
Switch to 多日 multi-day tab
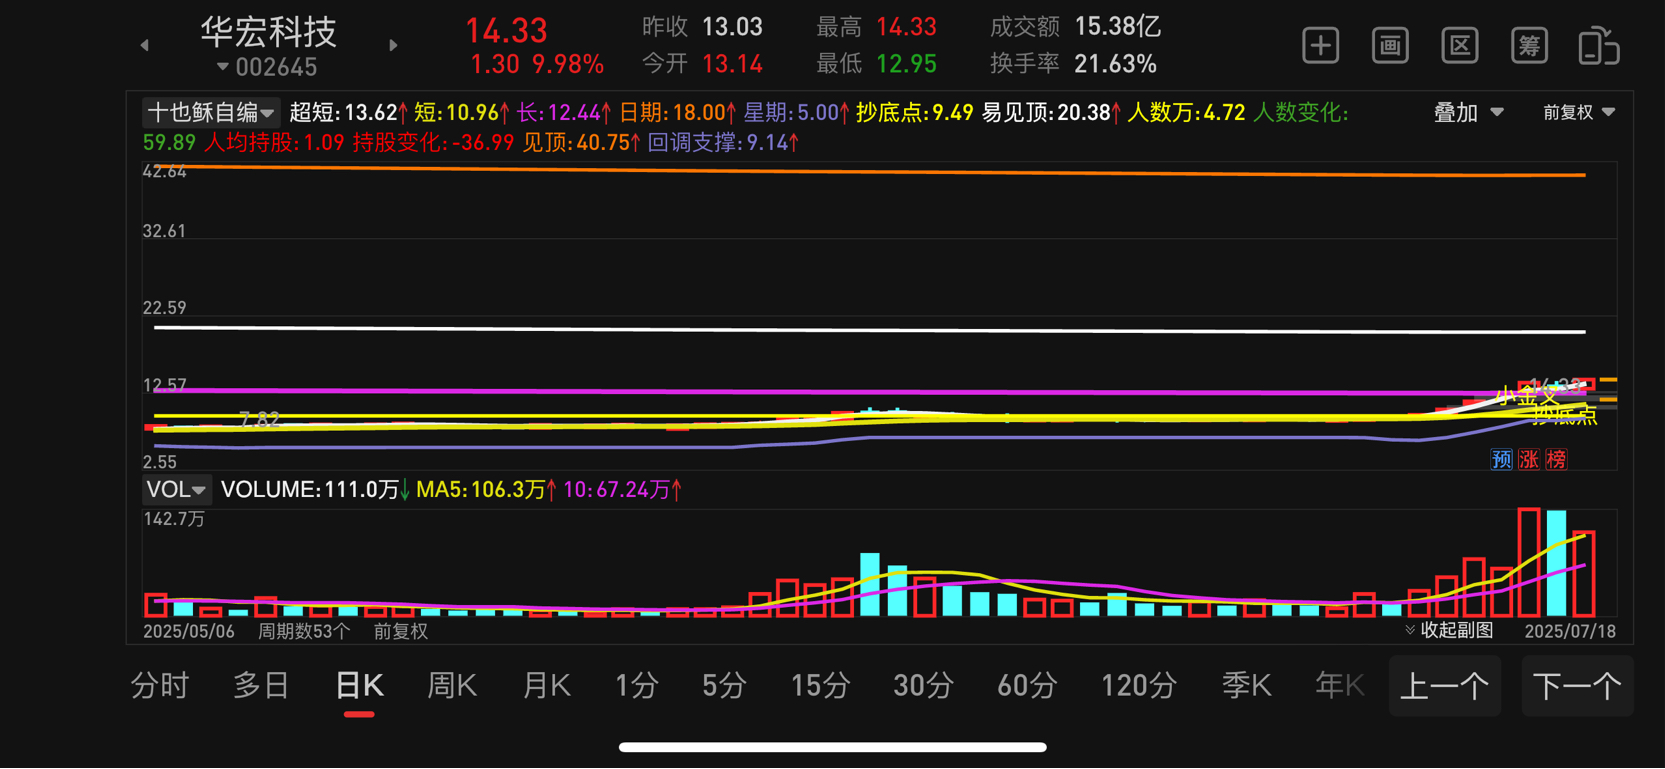[x=261, y=686]
